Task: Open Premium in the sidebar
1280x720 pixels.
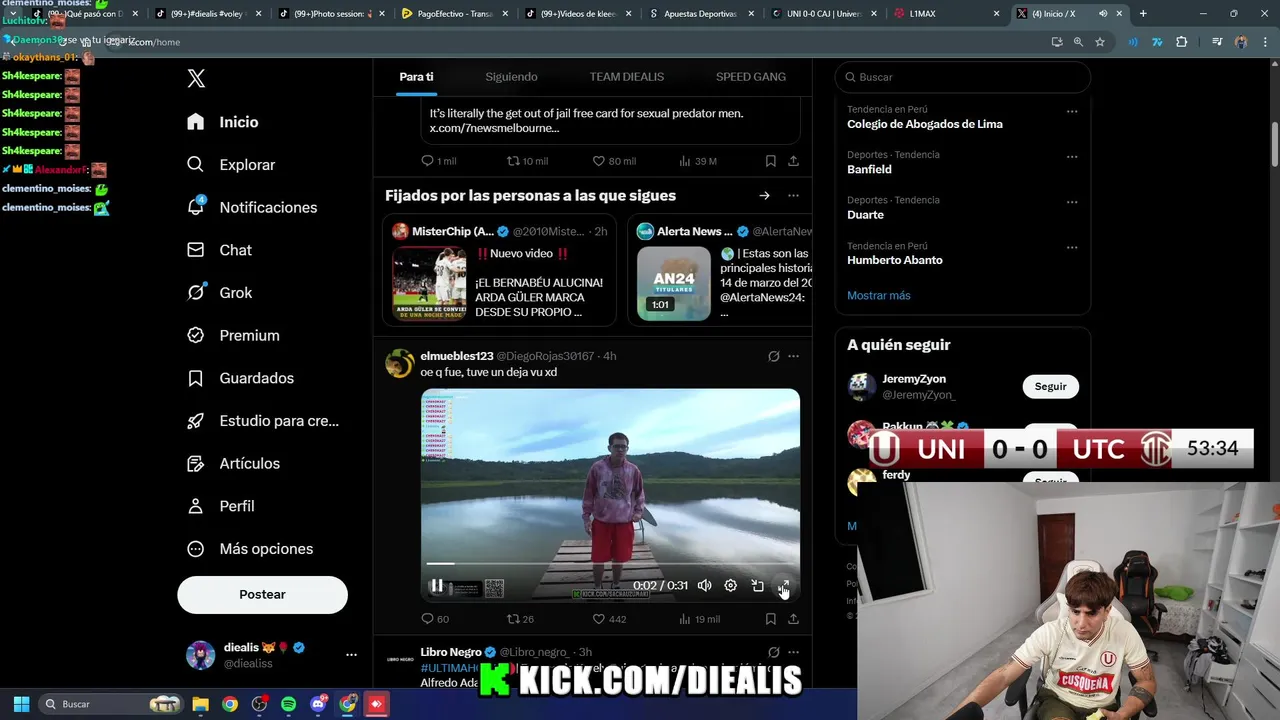Action: pyautogui.click(x=233, y=336)
